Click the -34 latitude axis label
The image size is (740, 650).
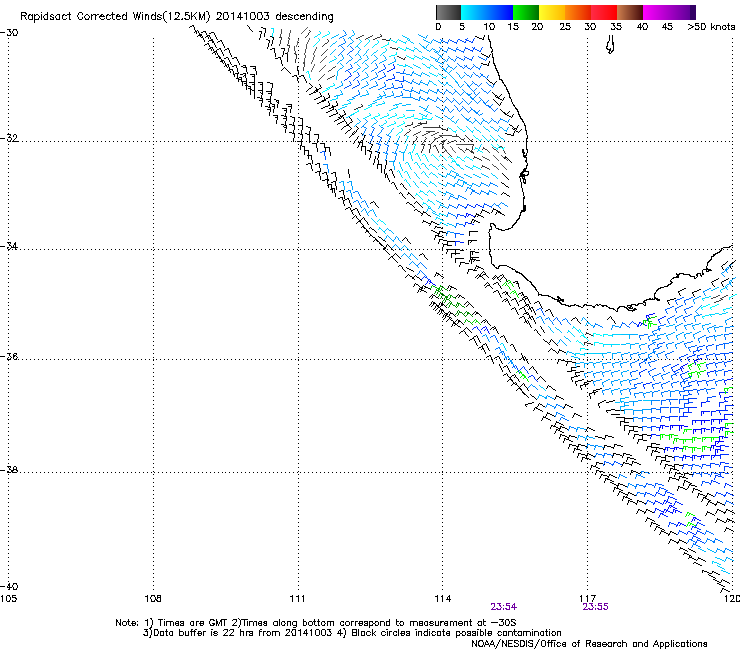pyautogui.click(x=9, y=246)
